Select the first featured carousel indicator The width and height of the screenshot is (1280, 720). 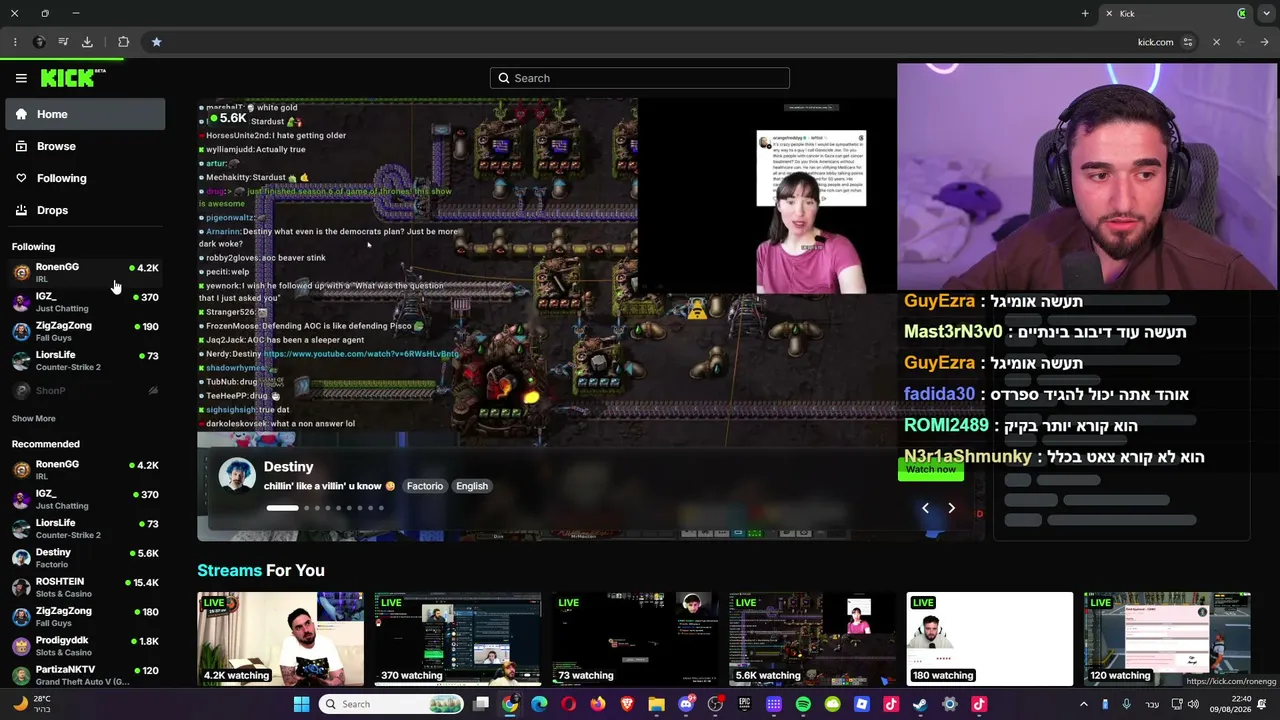282,508
